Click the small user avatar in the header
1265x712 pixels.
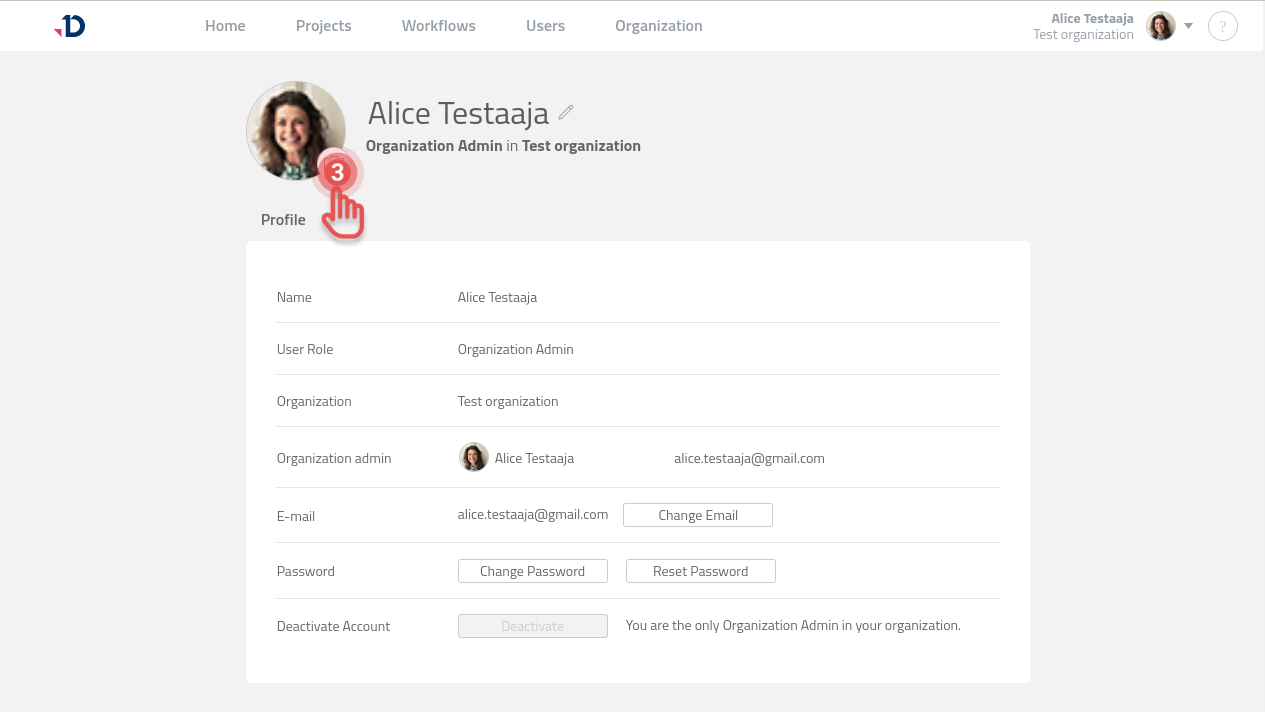coord(1160,26)
